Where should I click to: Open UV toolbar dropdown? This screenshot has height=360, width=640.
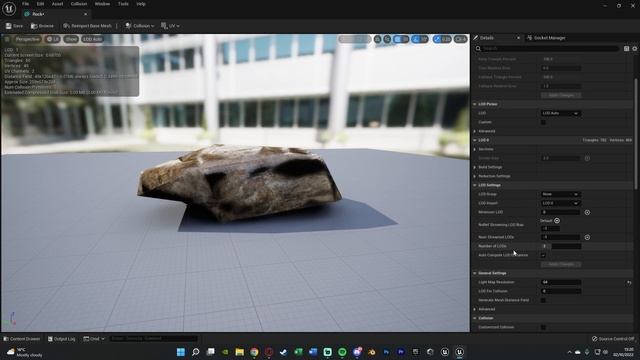(x=171, y=26)
